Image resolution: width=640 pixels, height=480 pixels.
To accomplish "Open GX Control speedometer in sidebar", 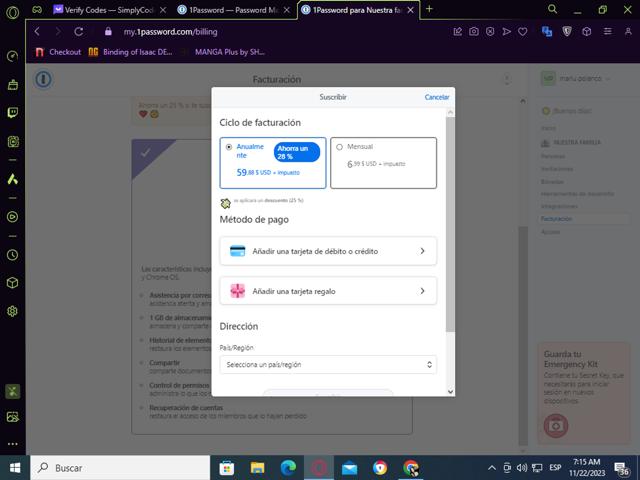I will pyautogui.click(x=13, y=56).
